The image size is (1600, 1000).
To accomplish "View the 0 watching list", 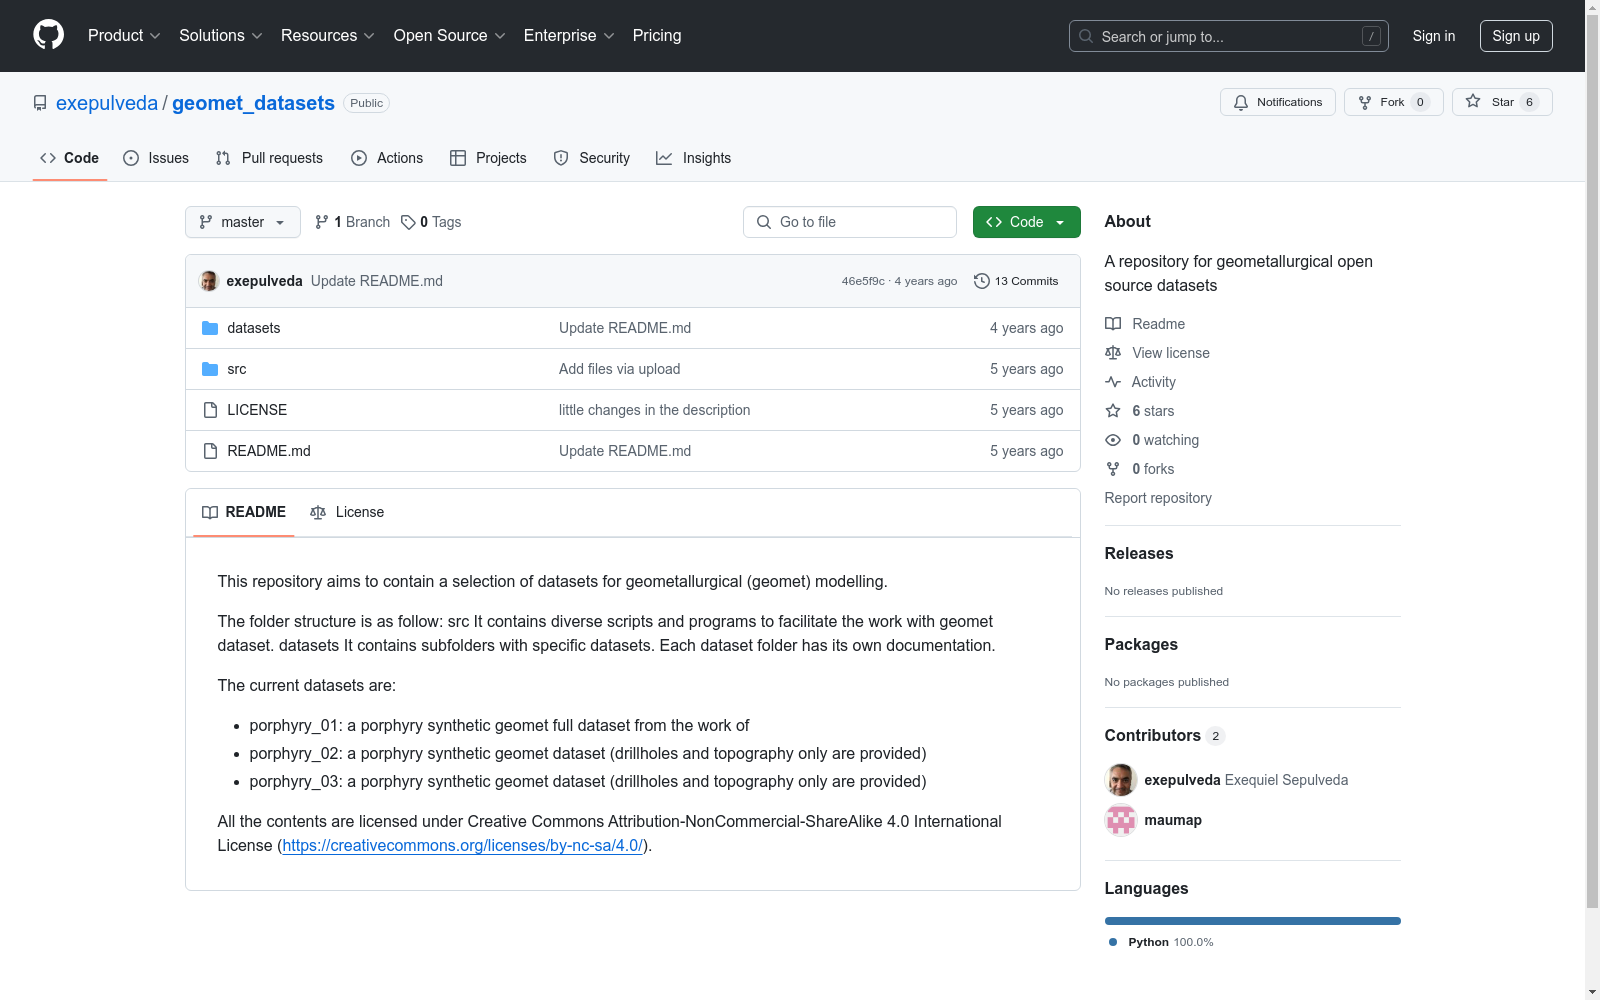I will coord(1152,440).
